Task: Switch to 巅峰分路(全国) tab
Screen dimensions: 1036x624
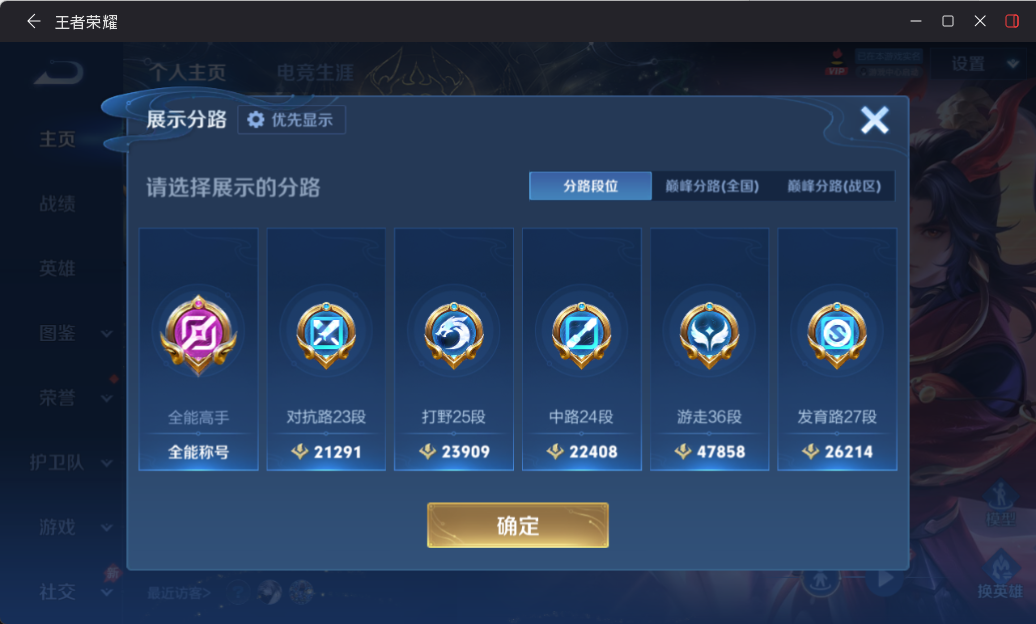Action: [x=712, y=186]
